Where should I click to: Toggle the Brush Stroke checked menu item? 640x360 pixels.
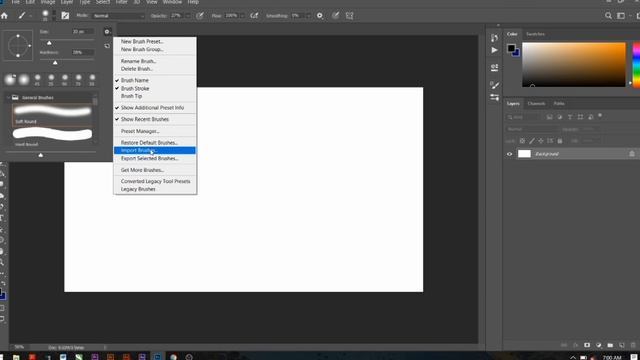[135, 88]
